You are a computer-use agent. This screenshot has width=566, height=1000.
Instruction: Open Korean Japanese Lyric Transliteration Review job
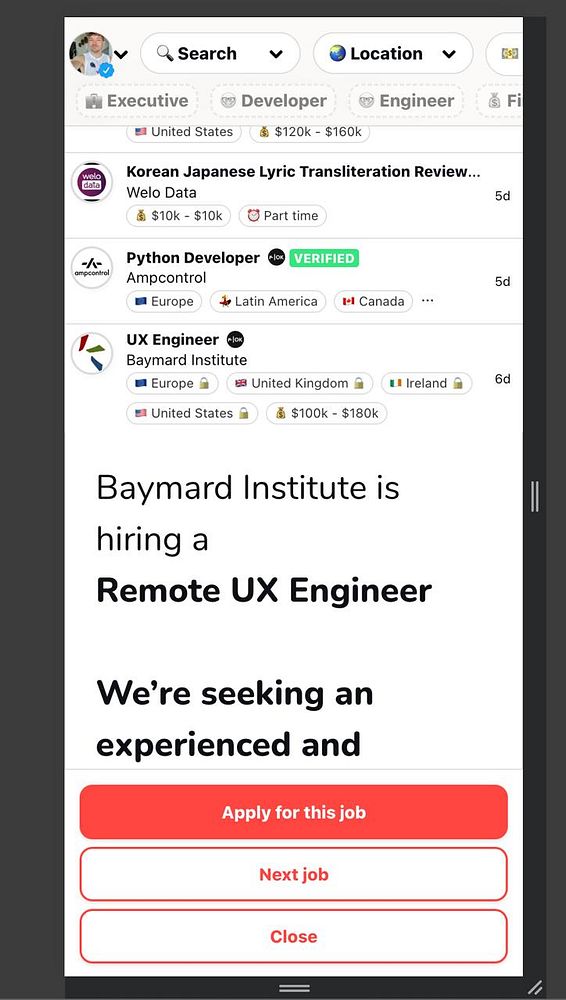303,172
